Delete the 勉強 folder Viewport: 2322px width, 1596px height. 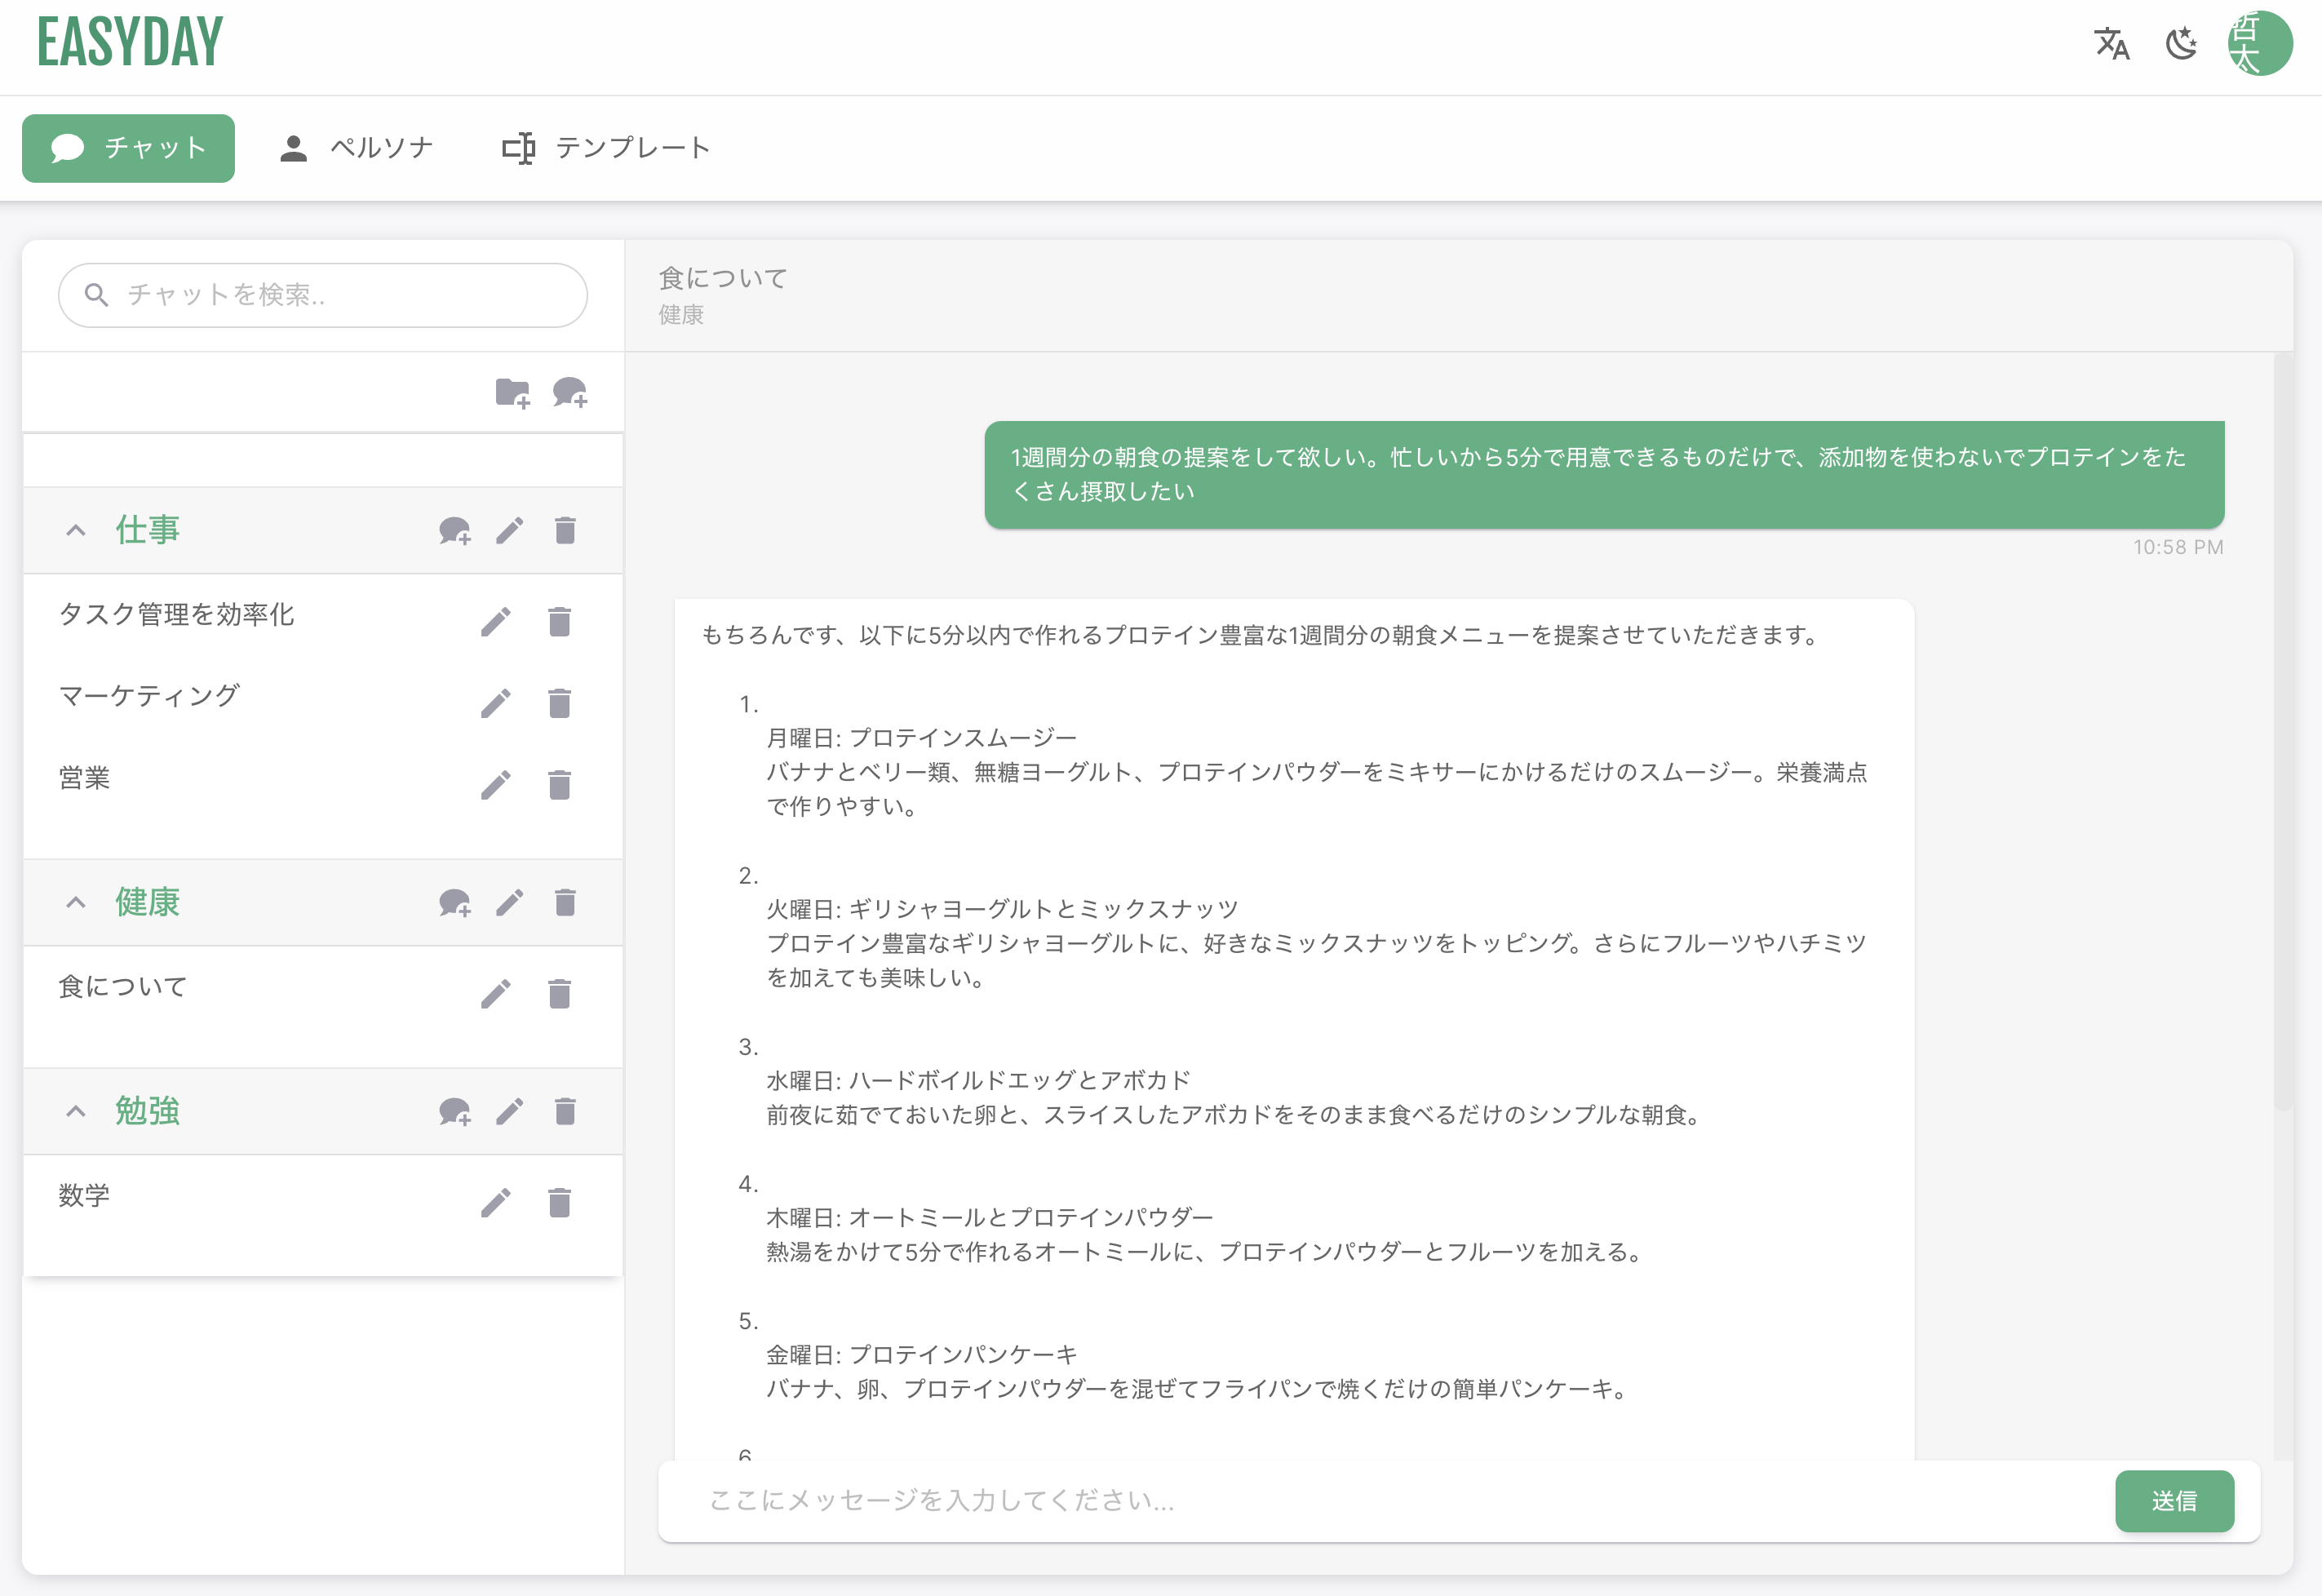click(x=565, y=1111)
